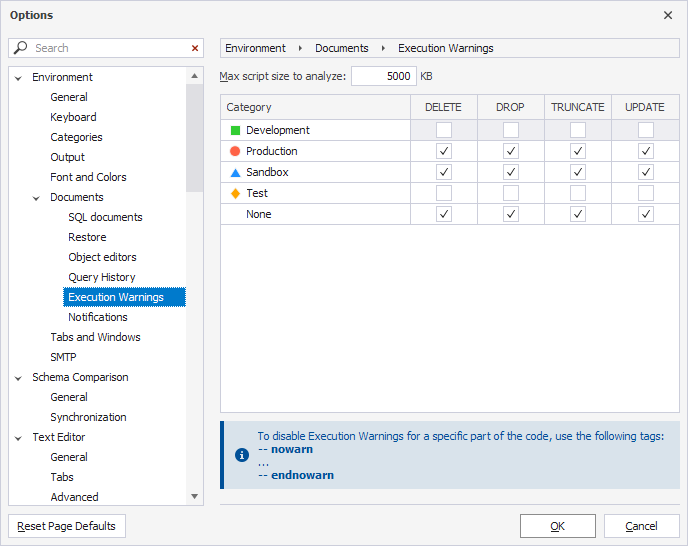Collapse the Environment tree node

coord(18,78)
